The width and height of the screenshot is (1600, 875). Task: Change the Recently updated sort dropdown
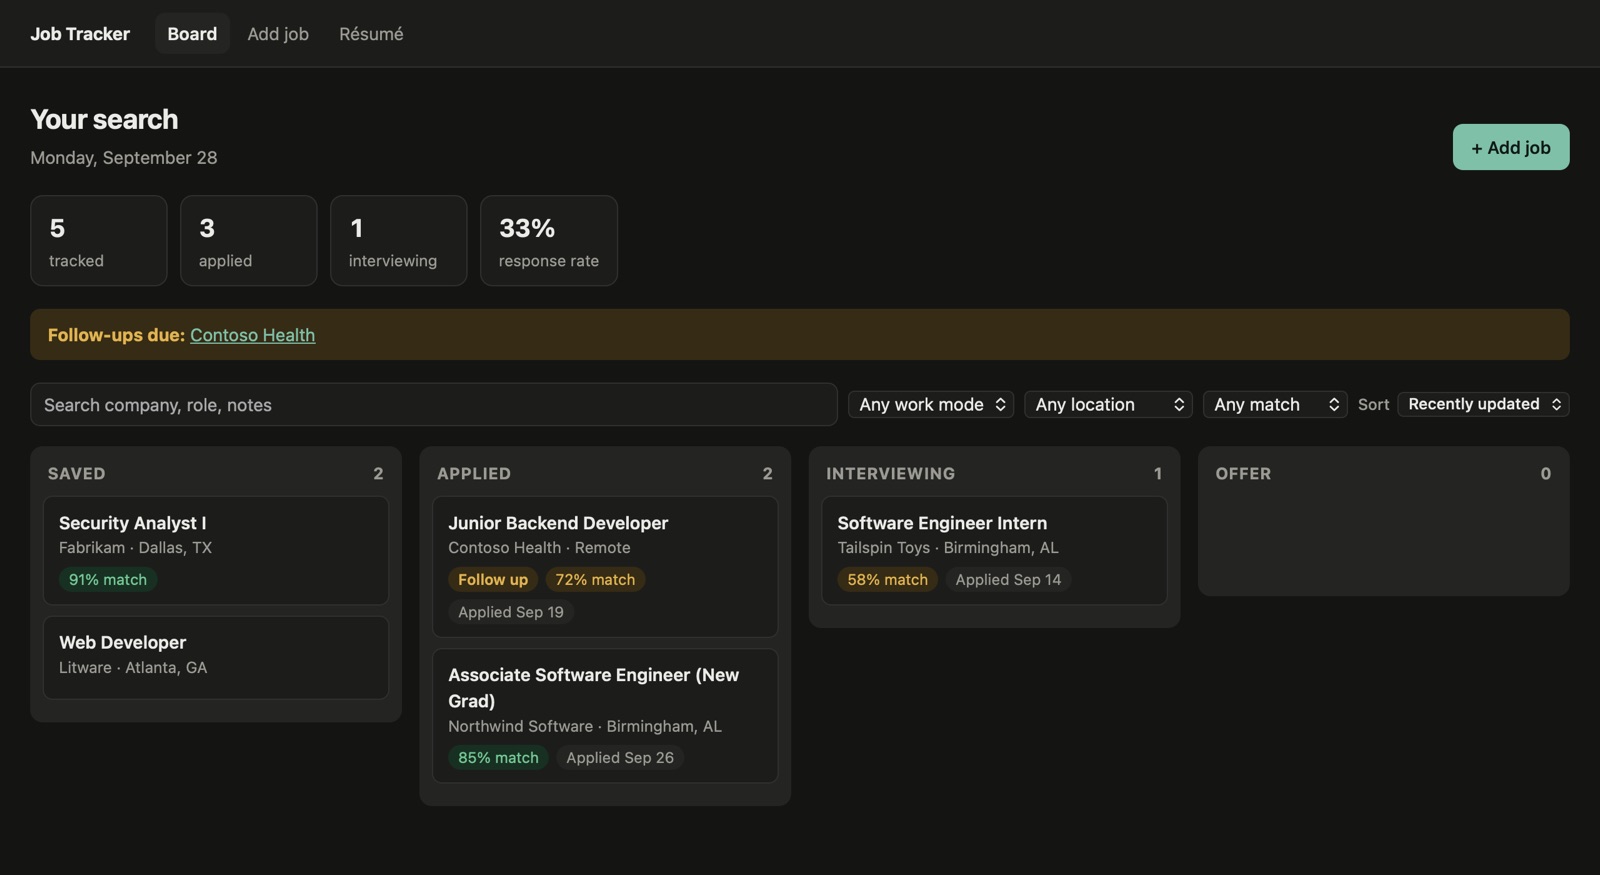[x=1483, y=404]
